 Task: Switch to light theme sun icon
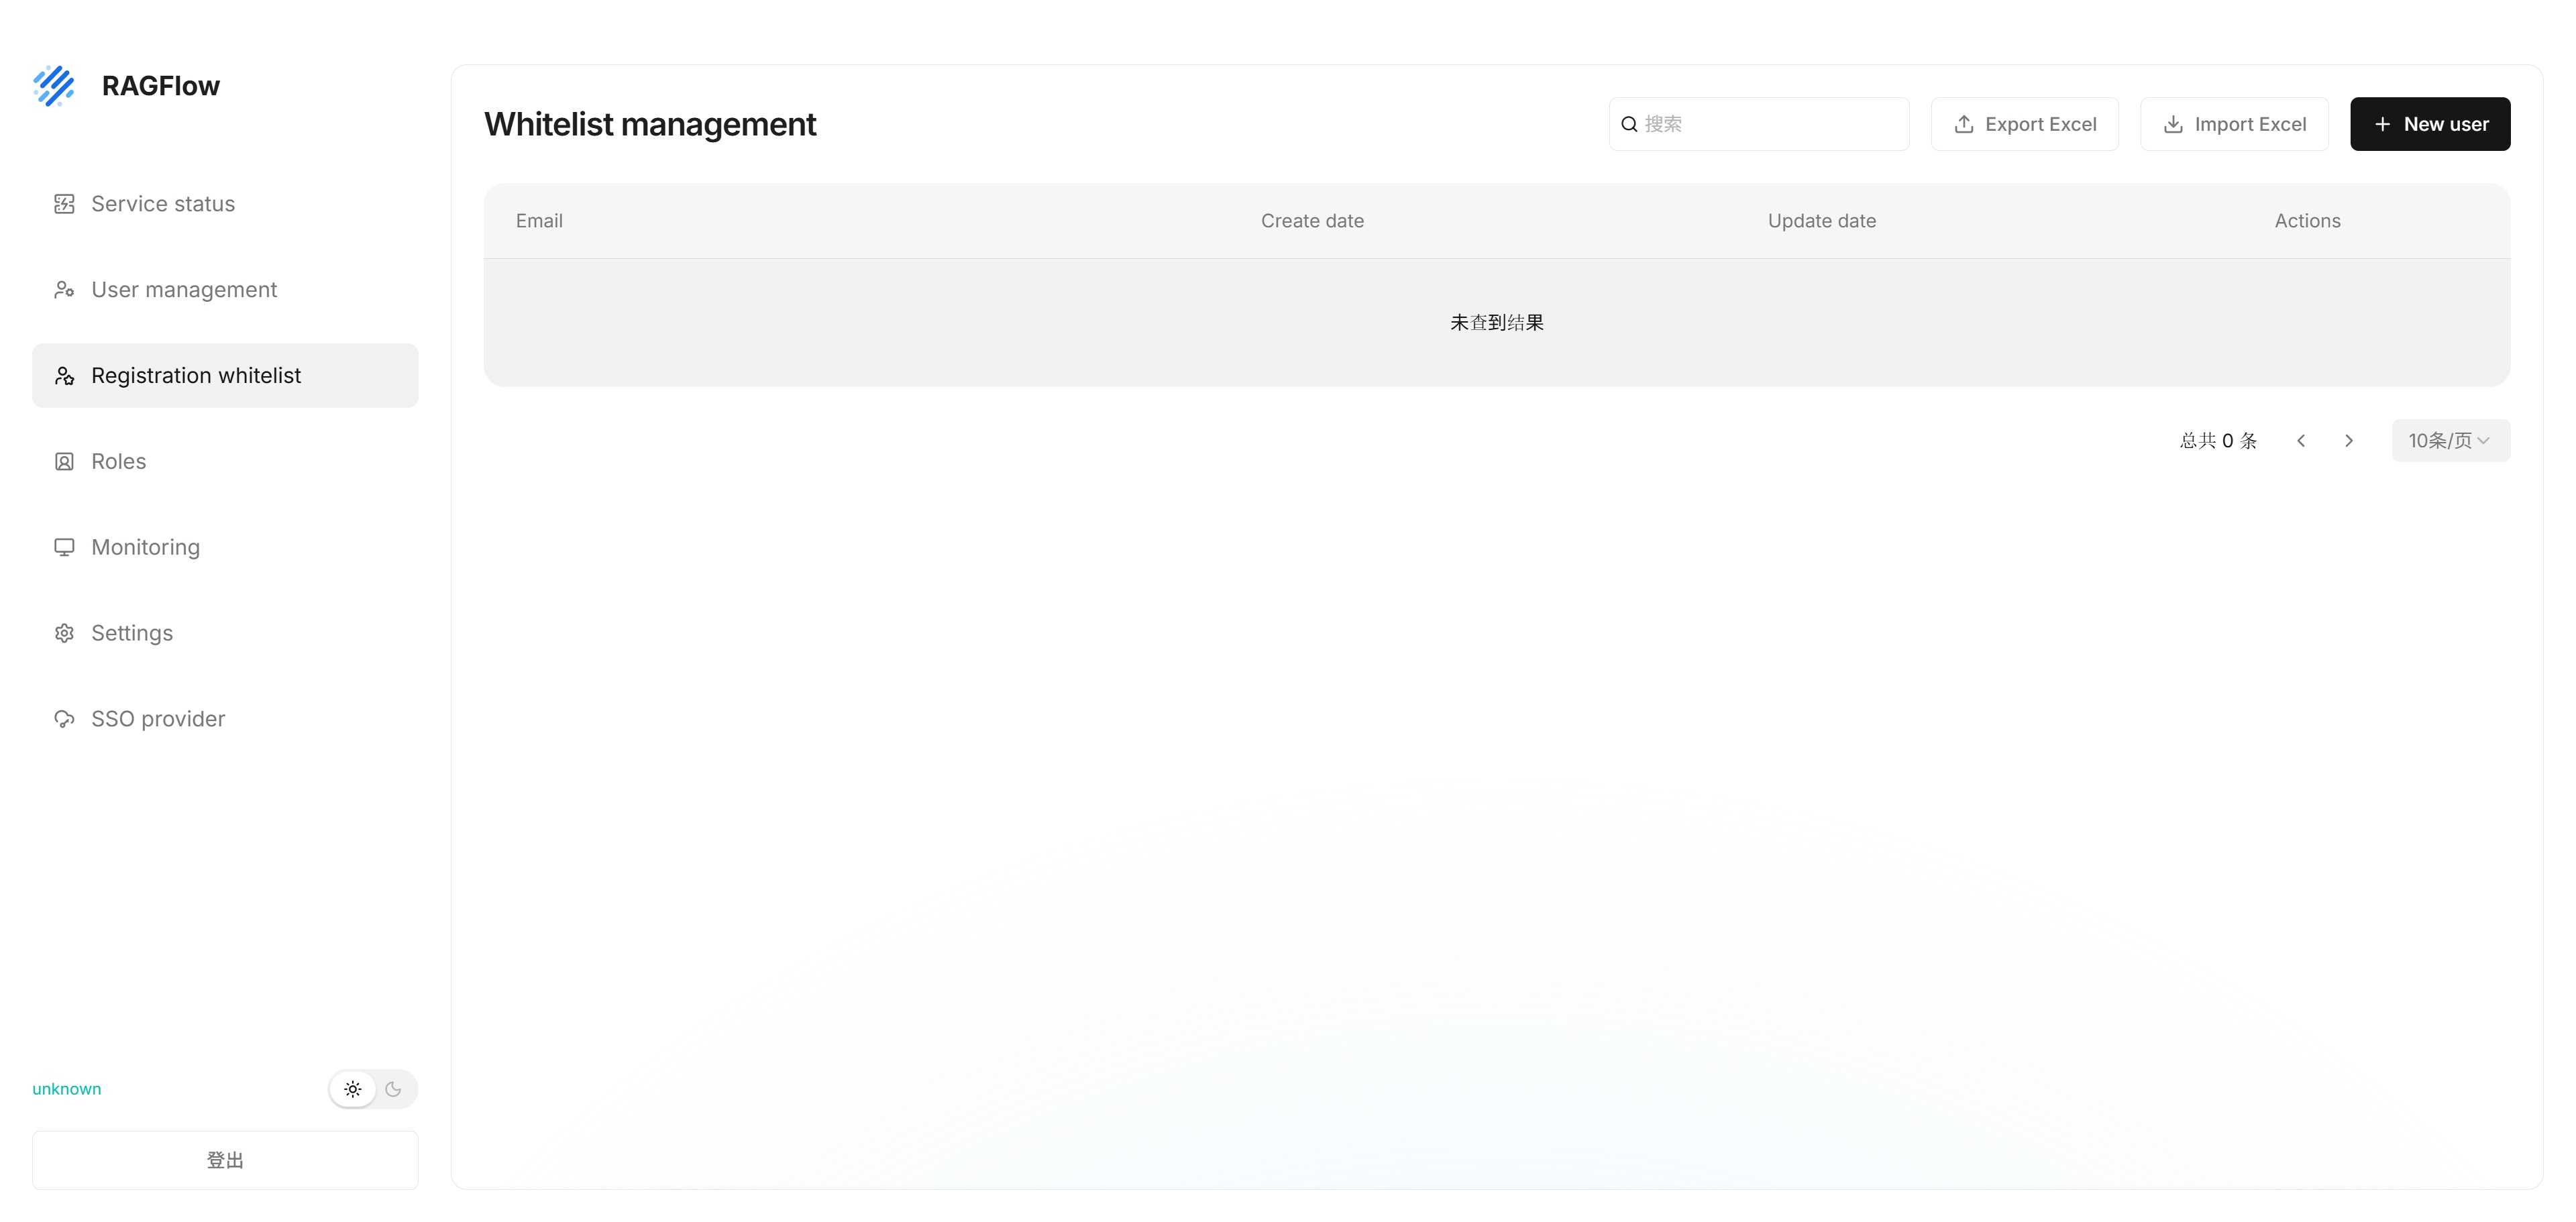coord(353,1089)
